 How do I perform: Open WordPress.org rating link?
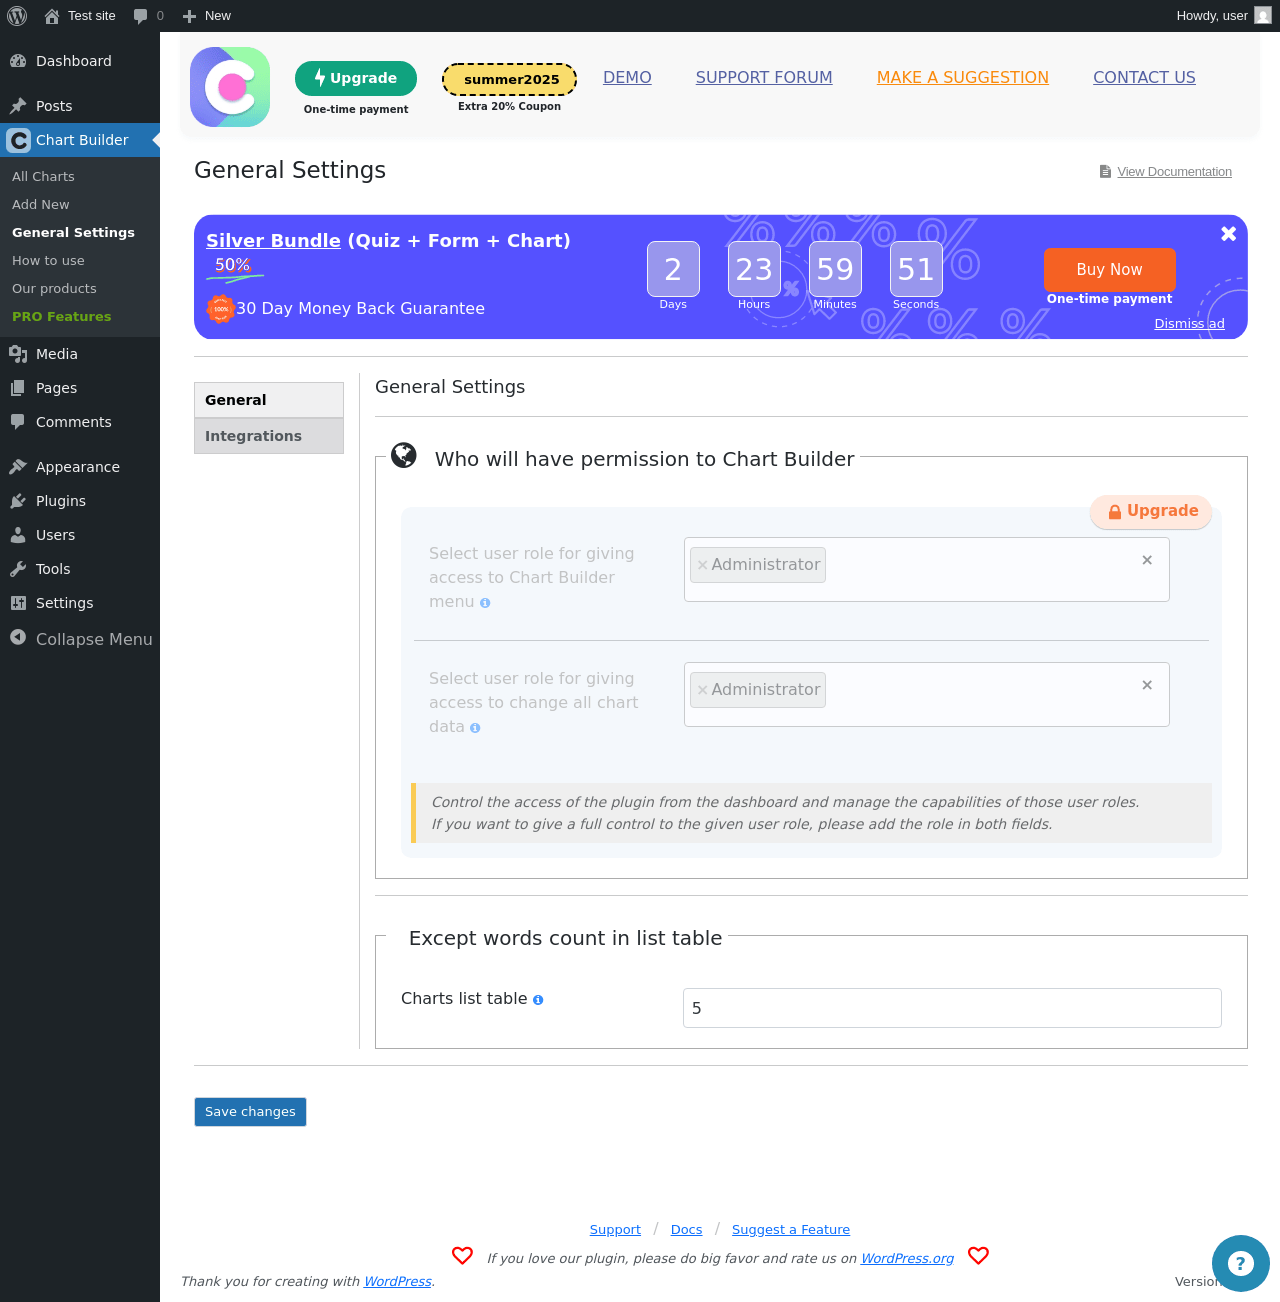[907, 1258]
